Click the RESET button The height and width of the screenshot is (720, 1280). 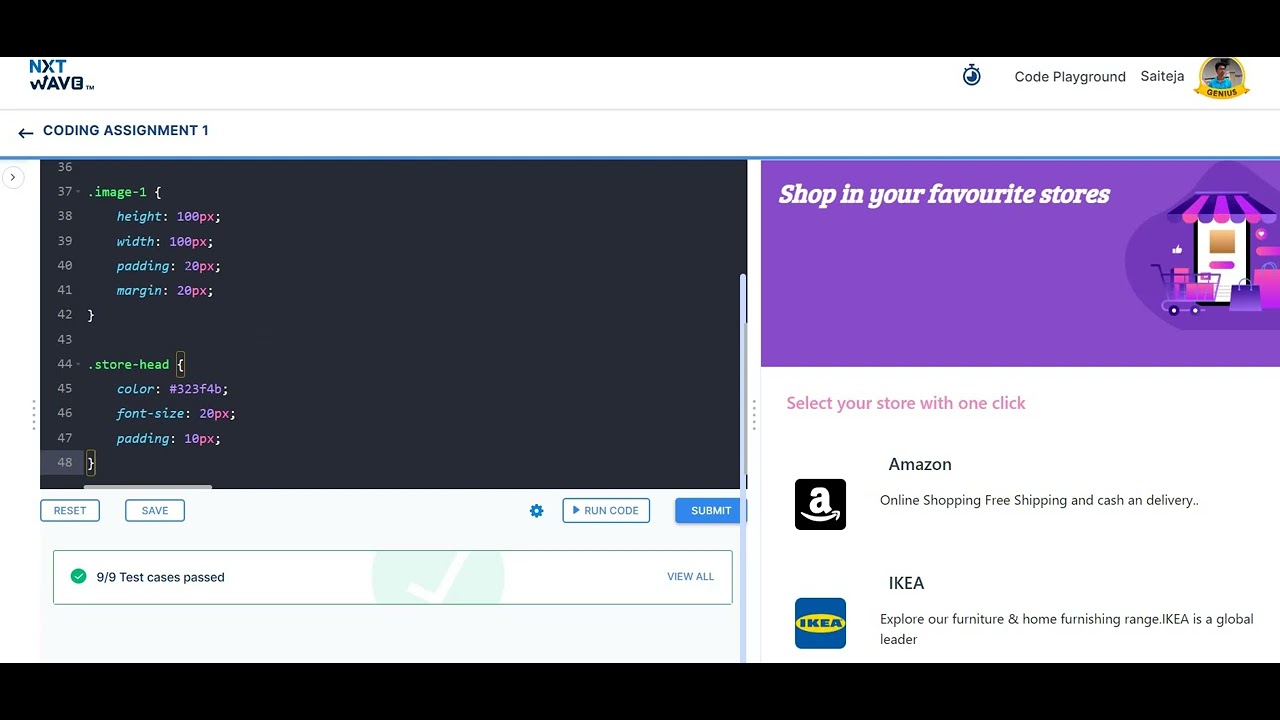tap(70, 510)
